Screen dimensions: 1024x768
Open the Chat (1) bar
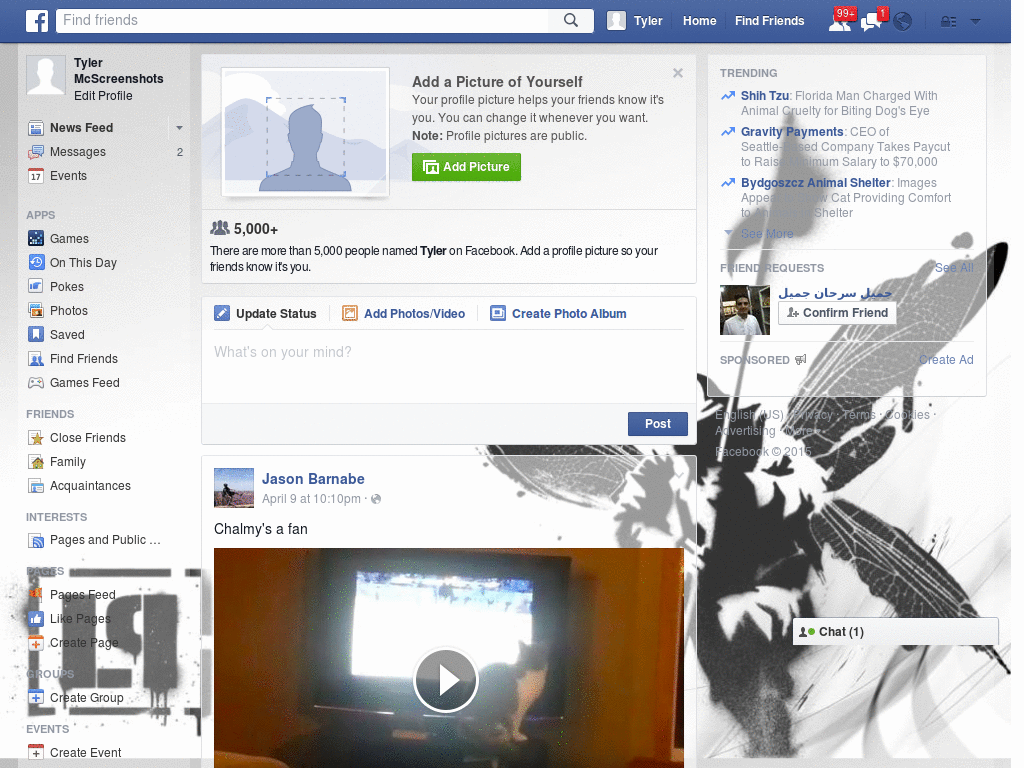pyautogui.click(x=895, y=632)
